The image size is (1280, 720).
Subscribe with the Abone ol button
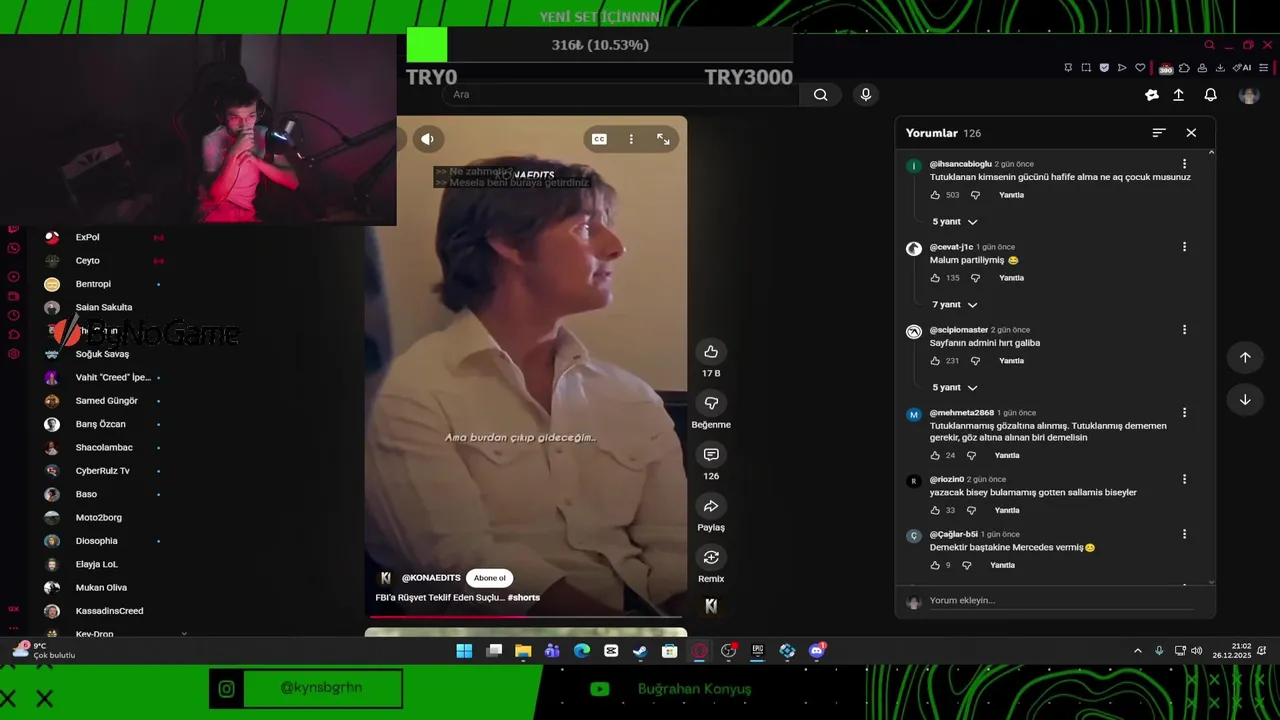tap(490, 578)
